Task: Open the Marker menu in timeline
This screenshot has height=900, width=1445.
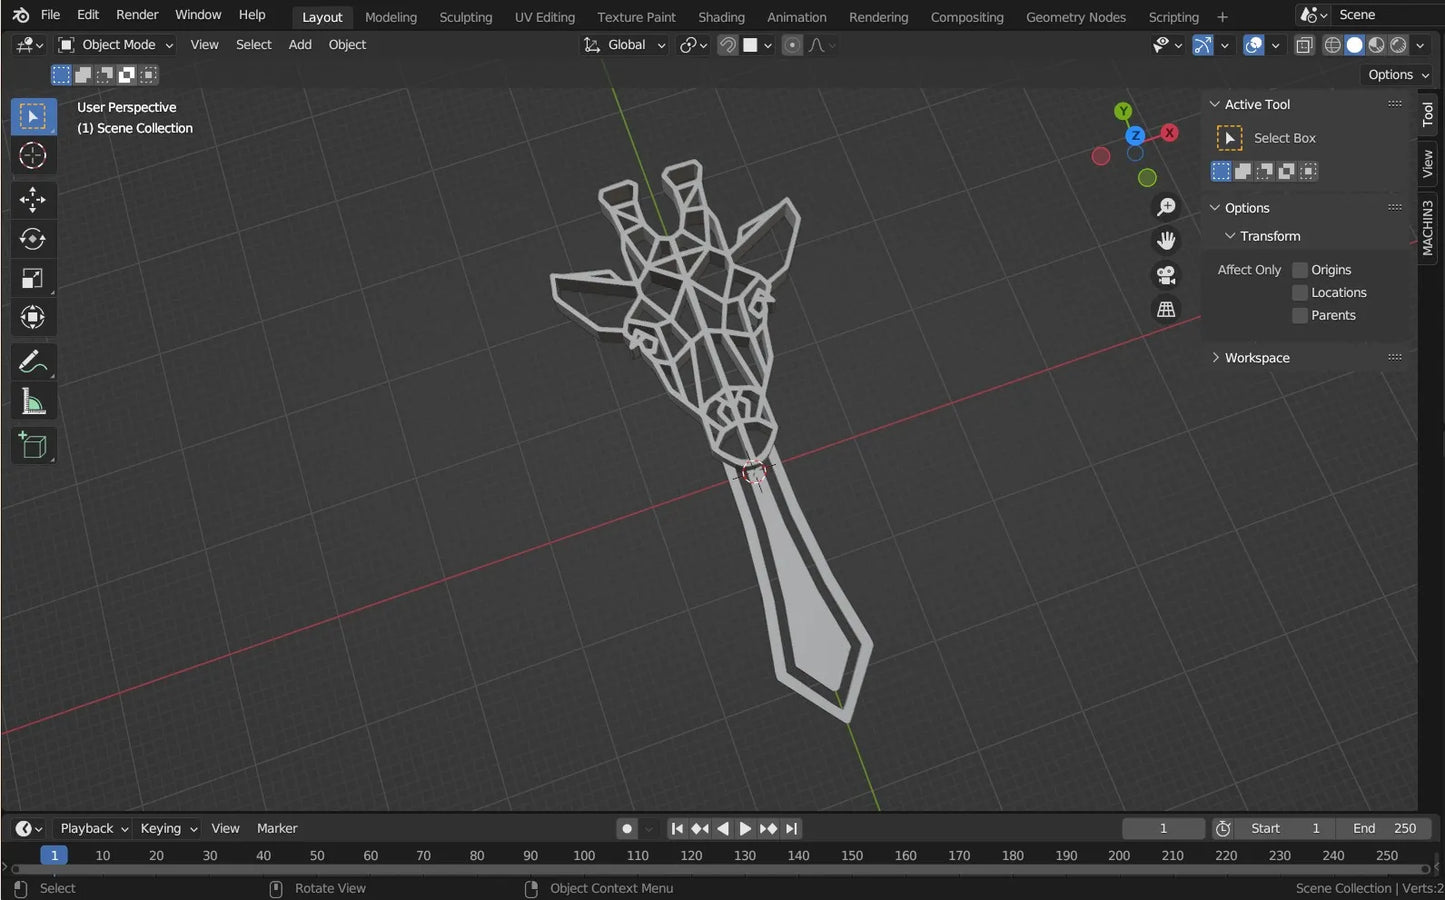Action: coord(277,829)
